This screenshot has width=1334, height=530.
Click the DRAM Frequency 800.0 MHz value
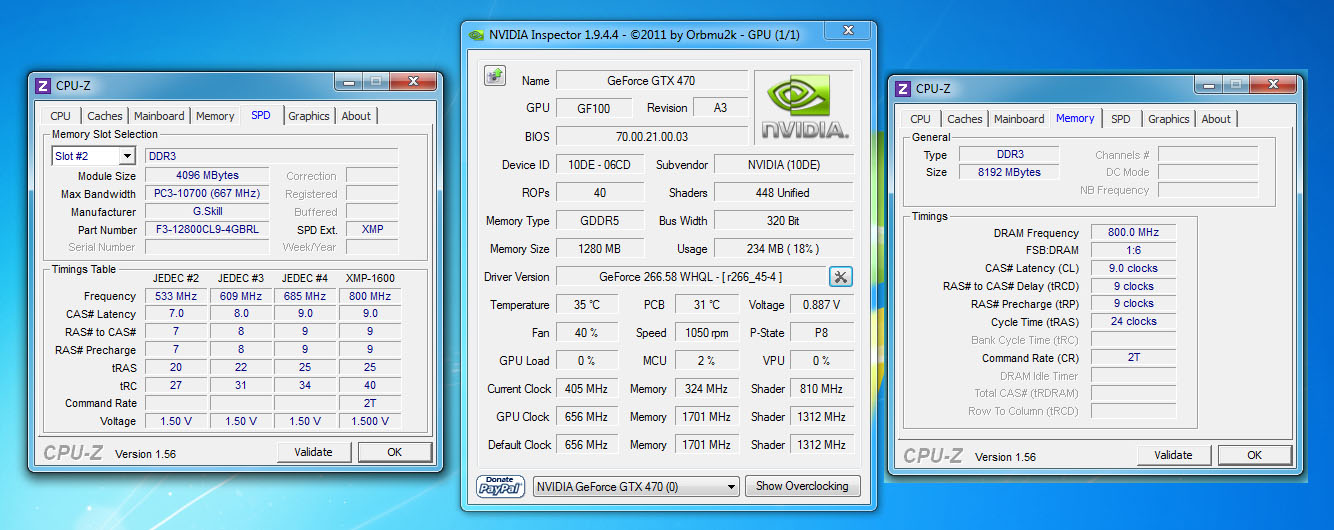(1134, 233)
